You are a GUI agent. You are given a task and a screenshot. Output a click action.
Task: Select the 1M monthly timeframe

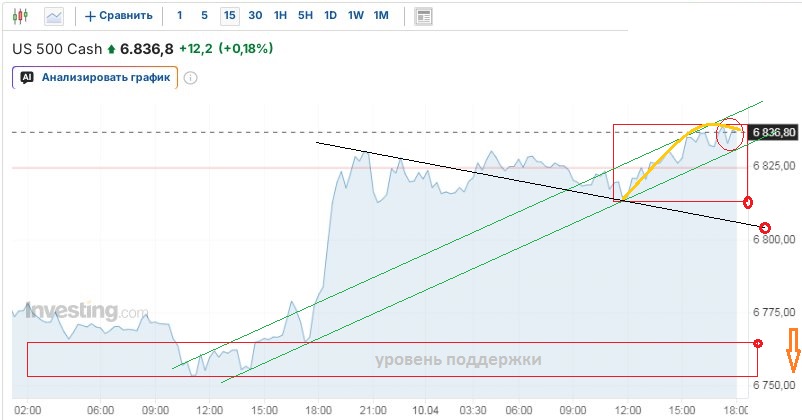click(381, 16)
